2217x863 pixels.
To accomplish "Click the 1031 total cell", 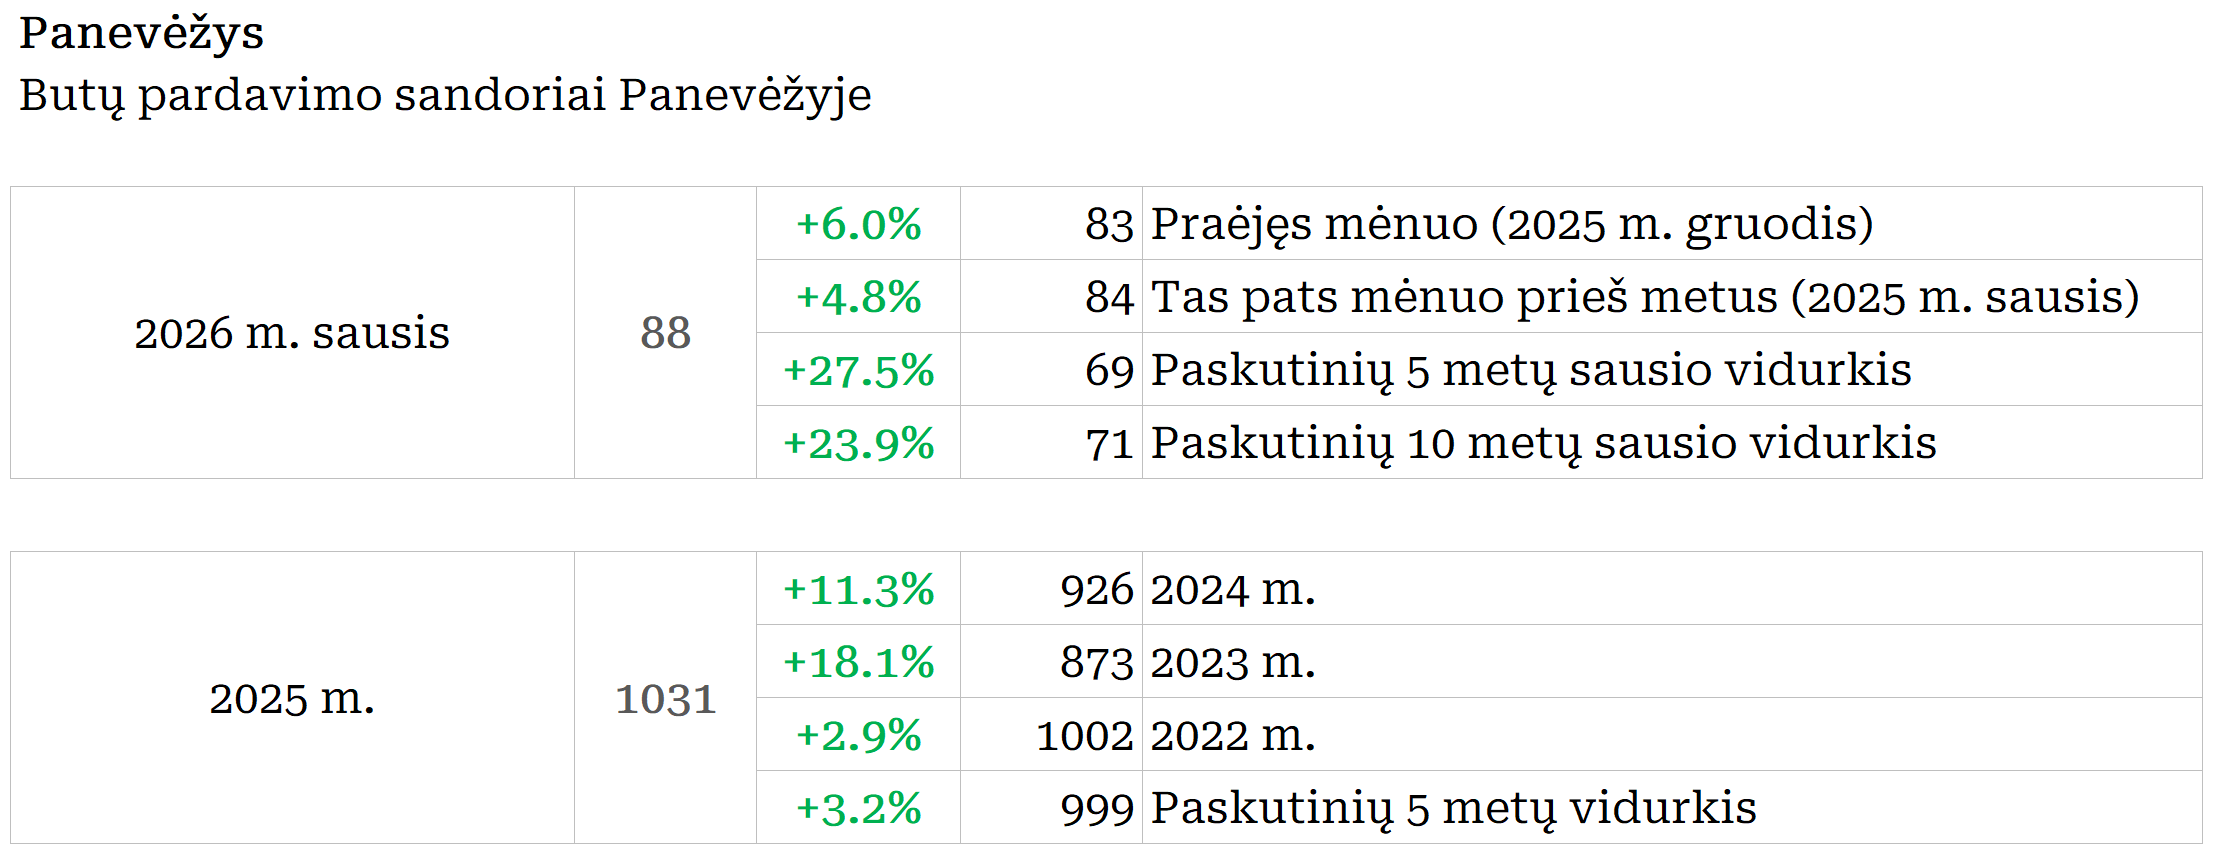I will 665,698.
